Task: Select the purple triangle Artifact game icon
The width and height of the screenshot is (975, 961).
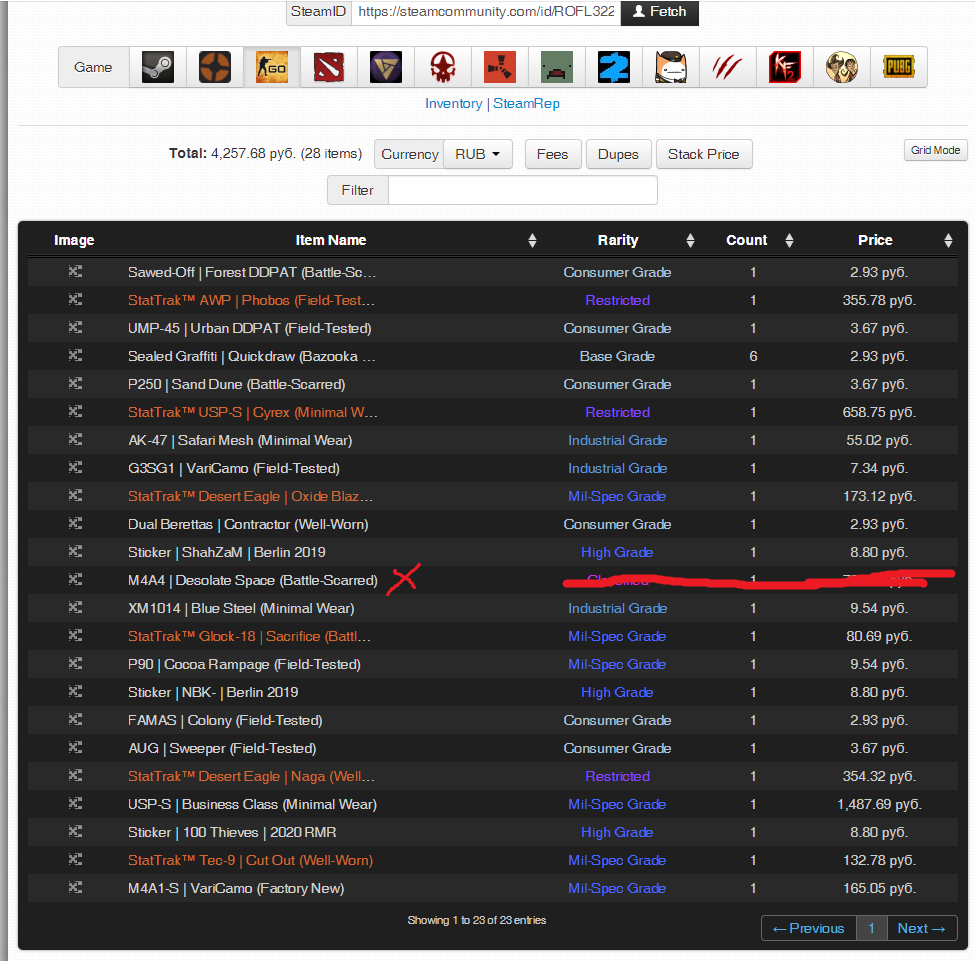Action: click(x=386, y=67)
